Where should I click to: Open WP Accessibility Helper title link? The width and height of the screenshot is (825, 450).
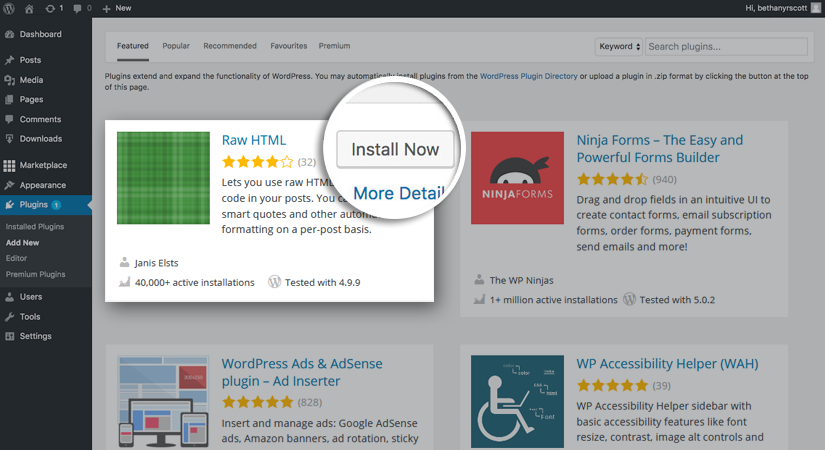tap(667, 364)
